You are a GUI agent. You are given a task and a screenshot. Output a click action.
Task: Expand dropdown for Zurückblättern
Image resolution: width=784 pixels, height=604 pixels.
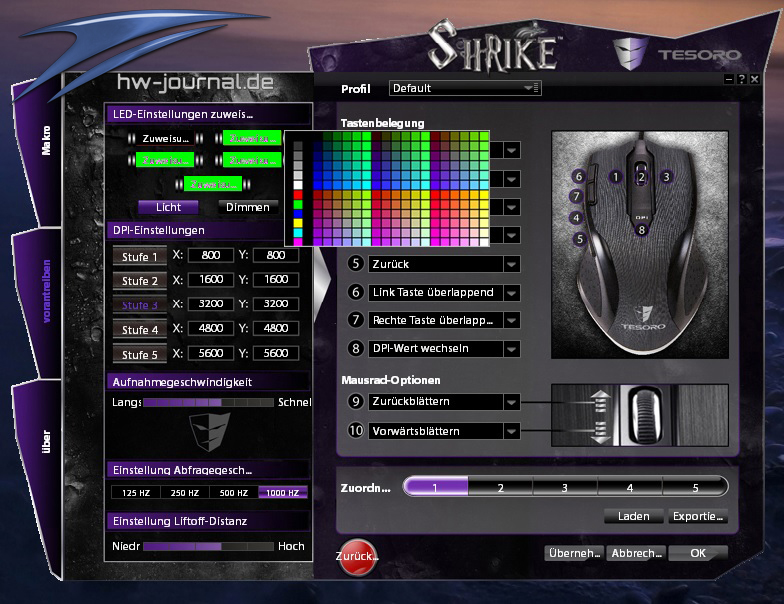coord(512,402)
